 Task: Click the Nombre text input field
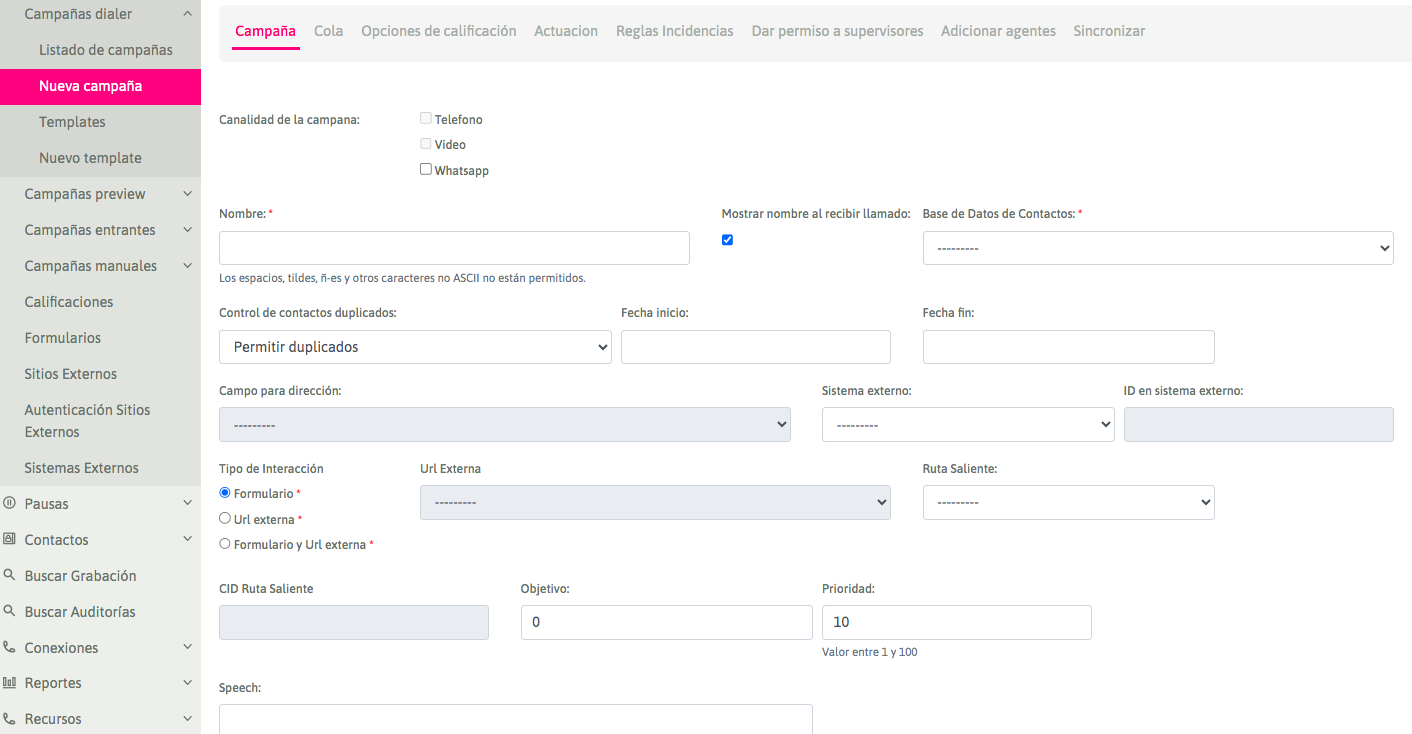click(454, 248)
